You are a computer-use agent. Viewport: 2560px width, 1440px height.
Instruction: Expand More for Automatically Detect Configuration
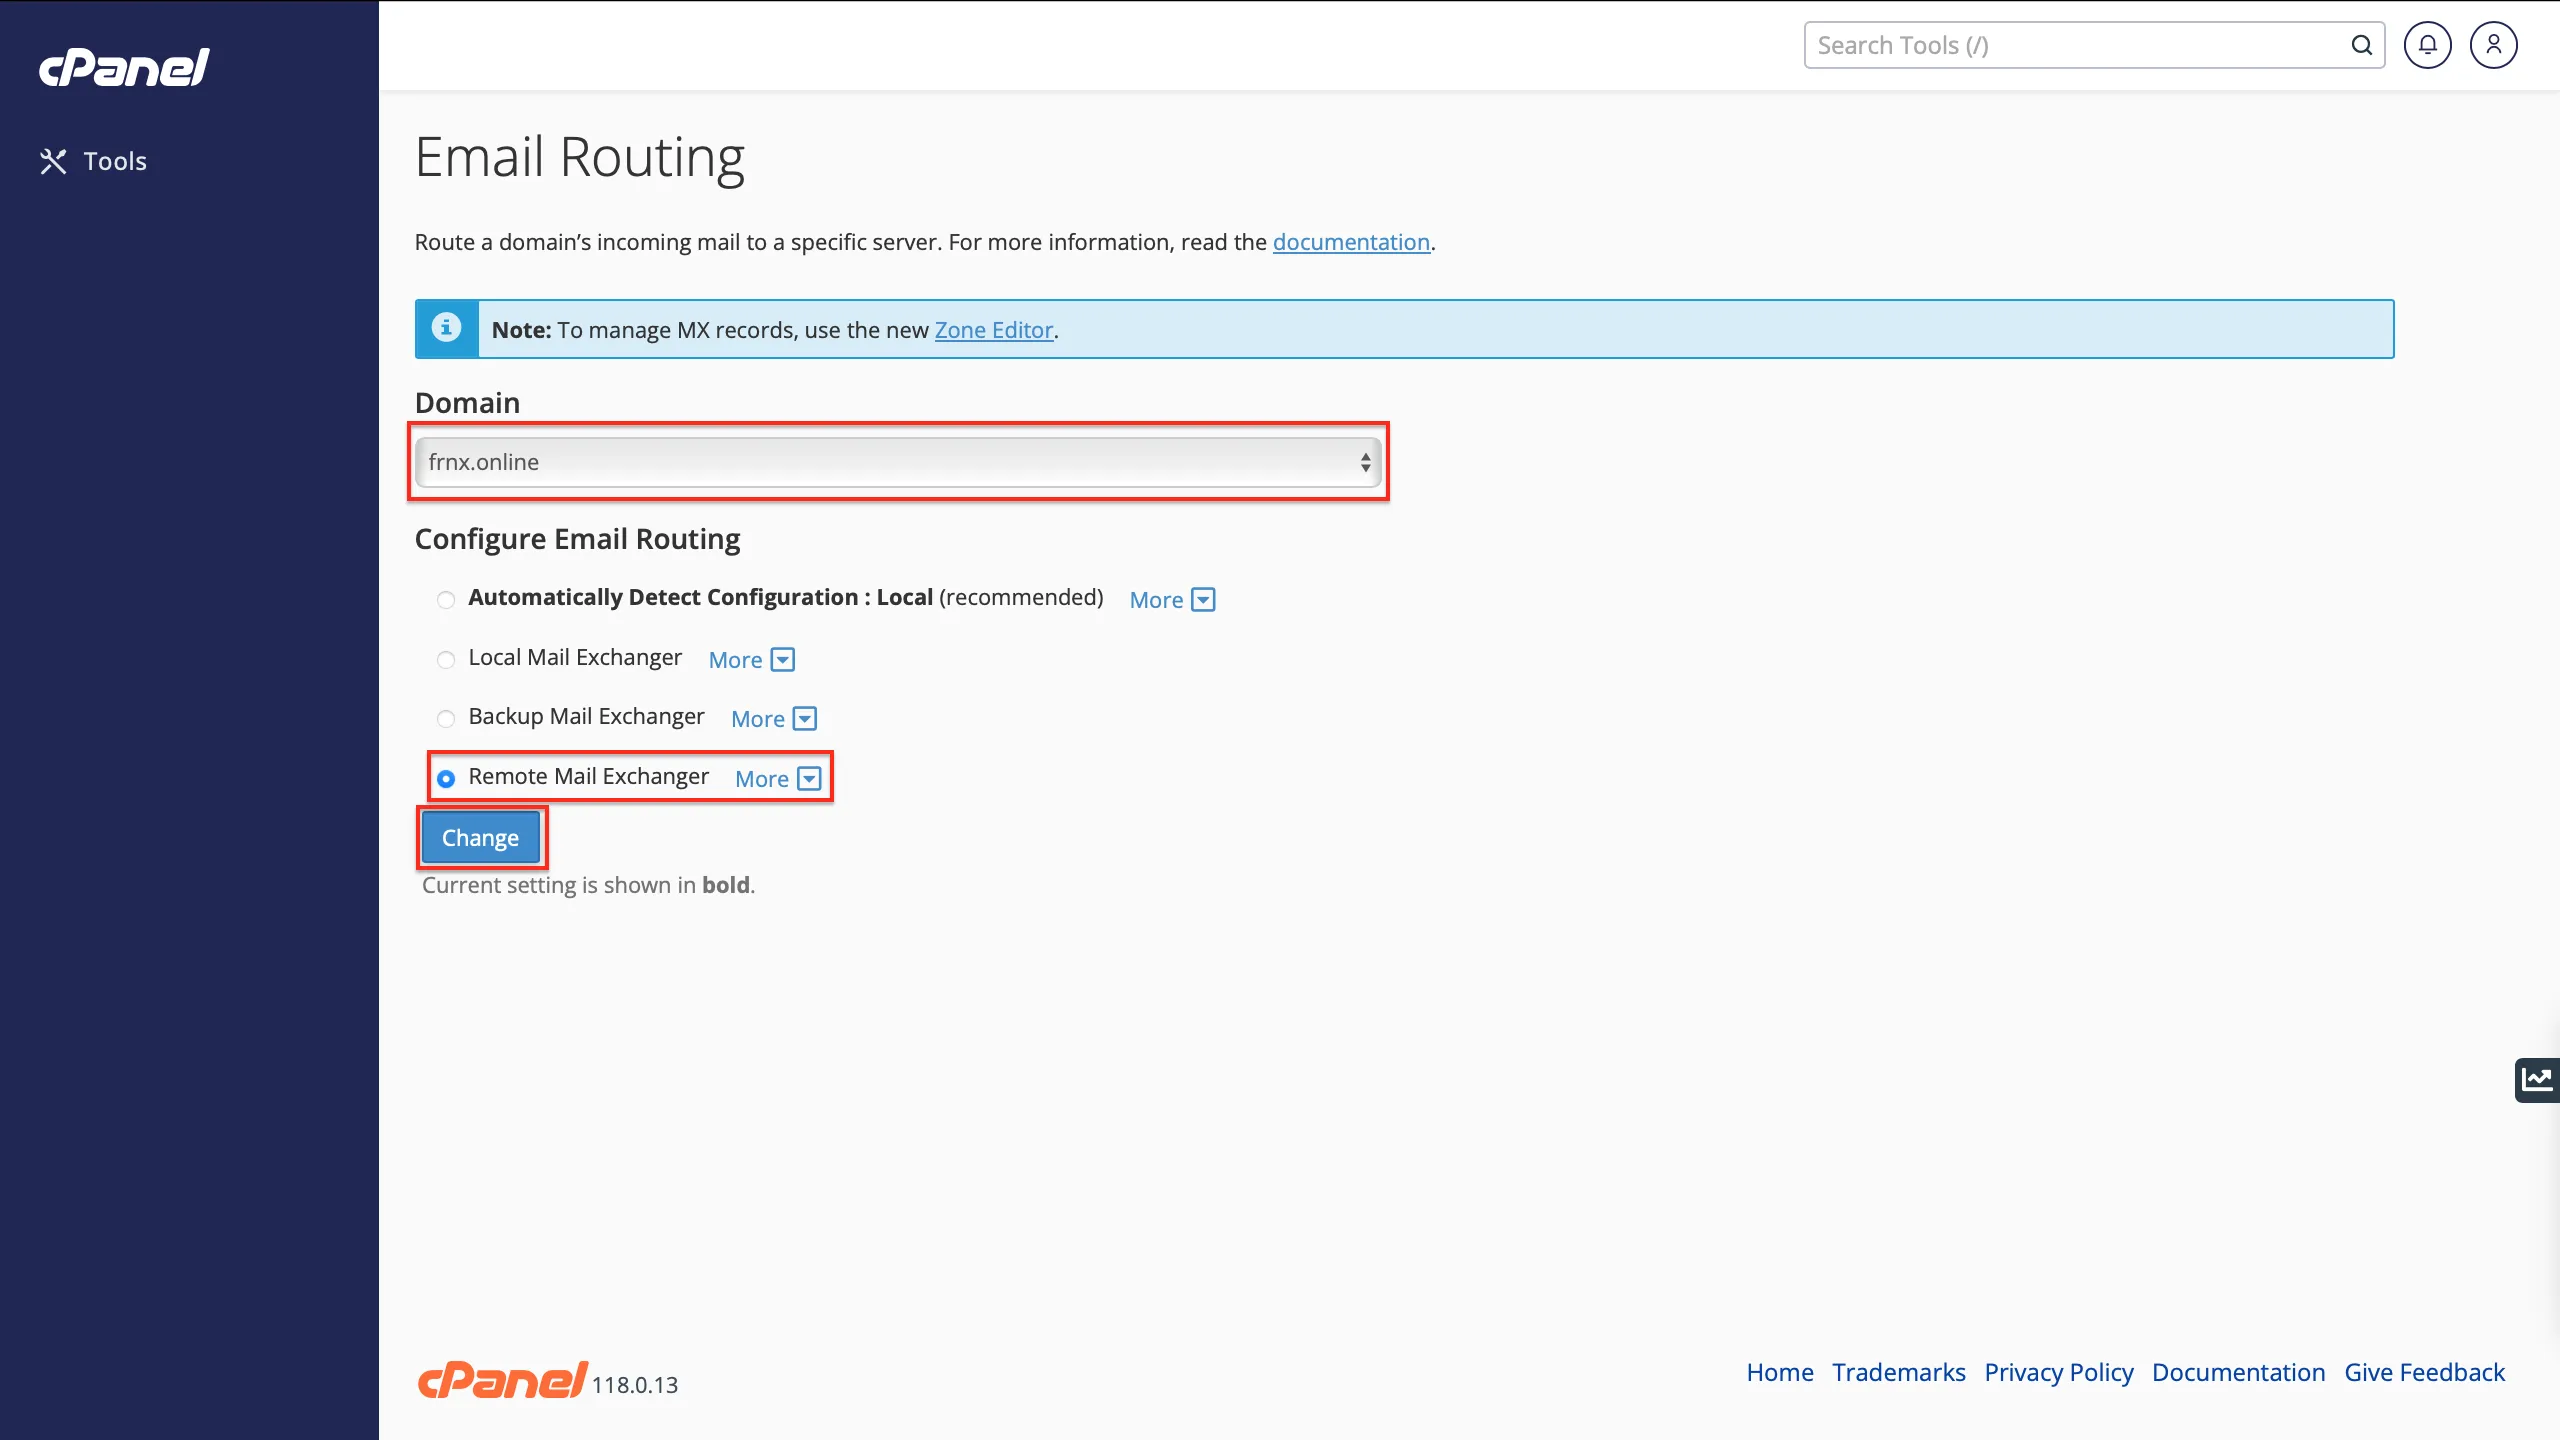(x=1171, y=600)
